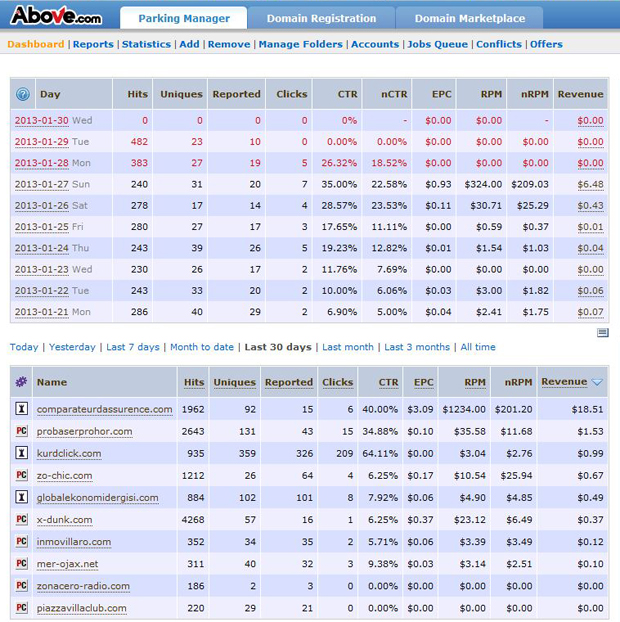Screen dimensions: 620x622
Task: Select the Today date range
Action: point(24,347)
